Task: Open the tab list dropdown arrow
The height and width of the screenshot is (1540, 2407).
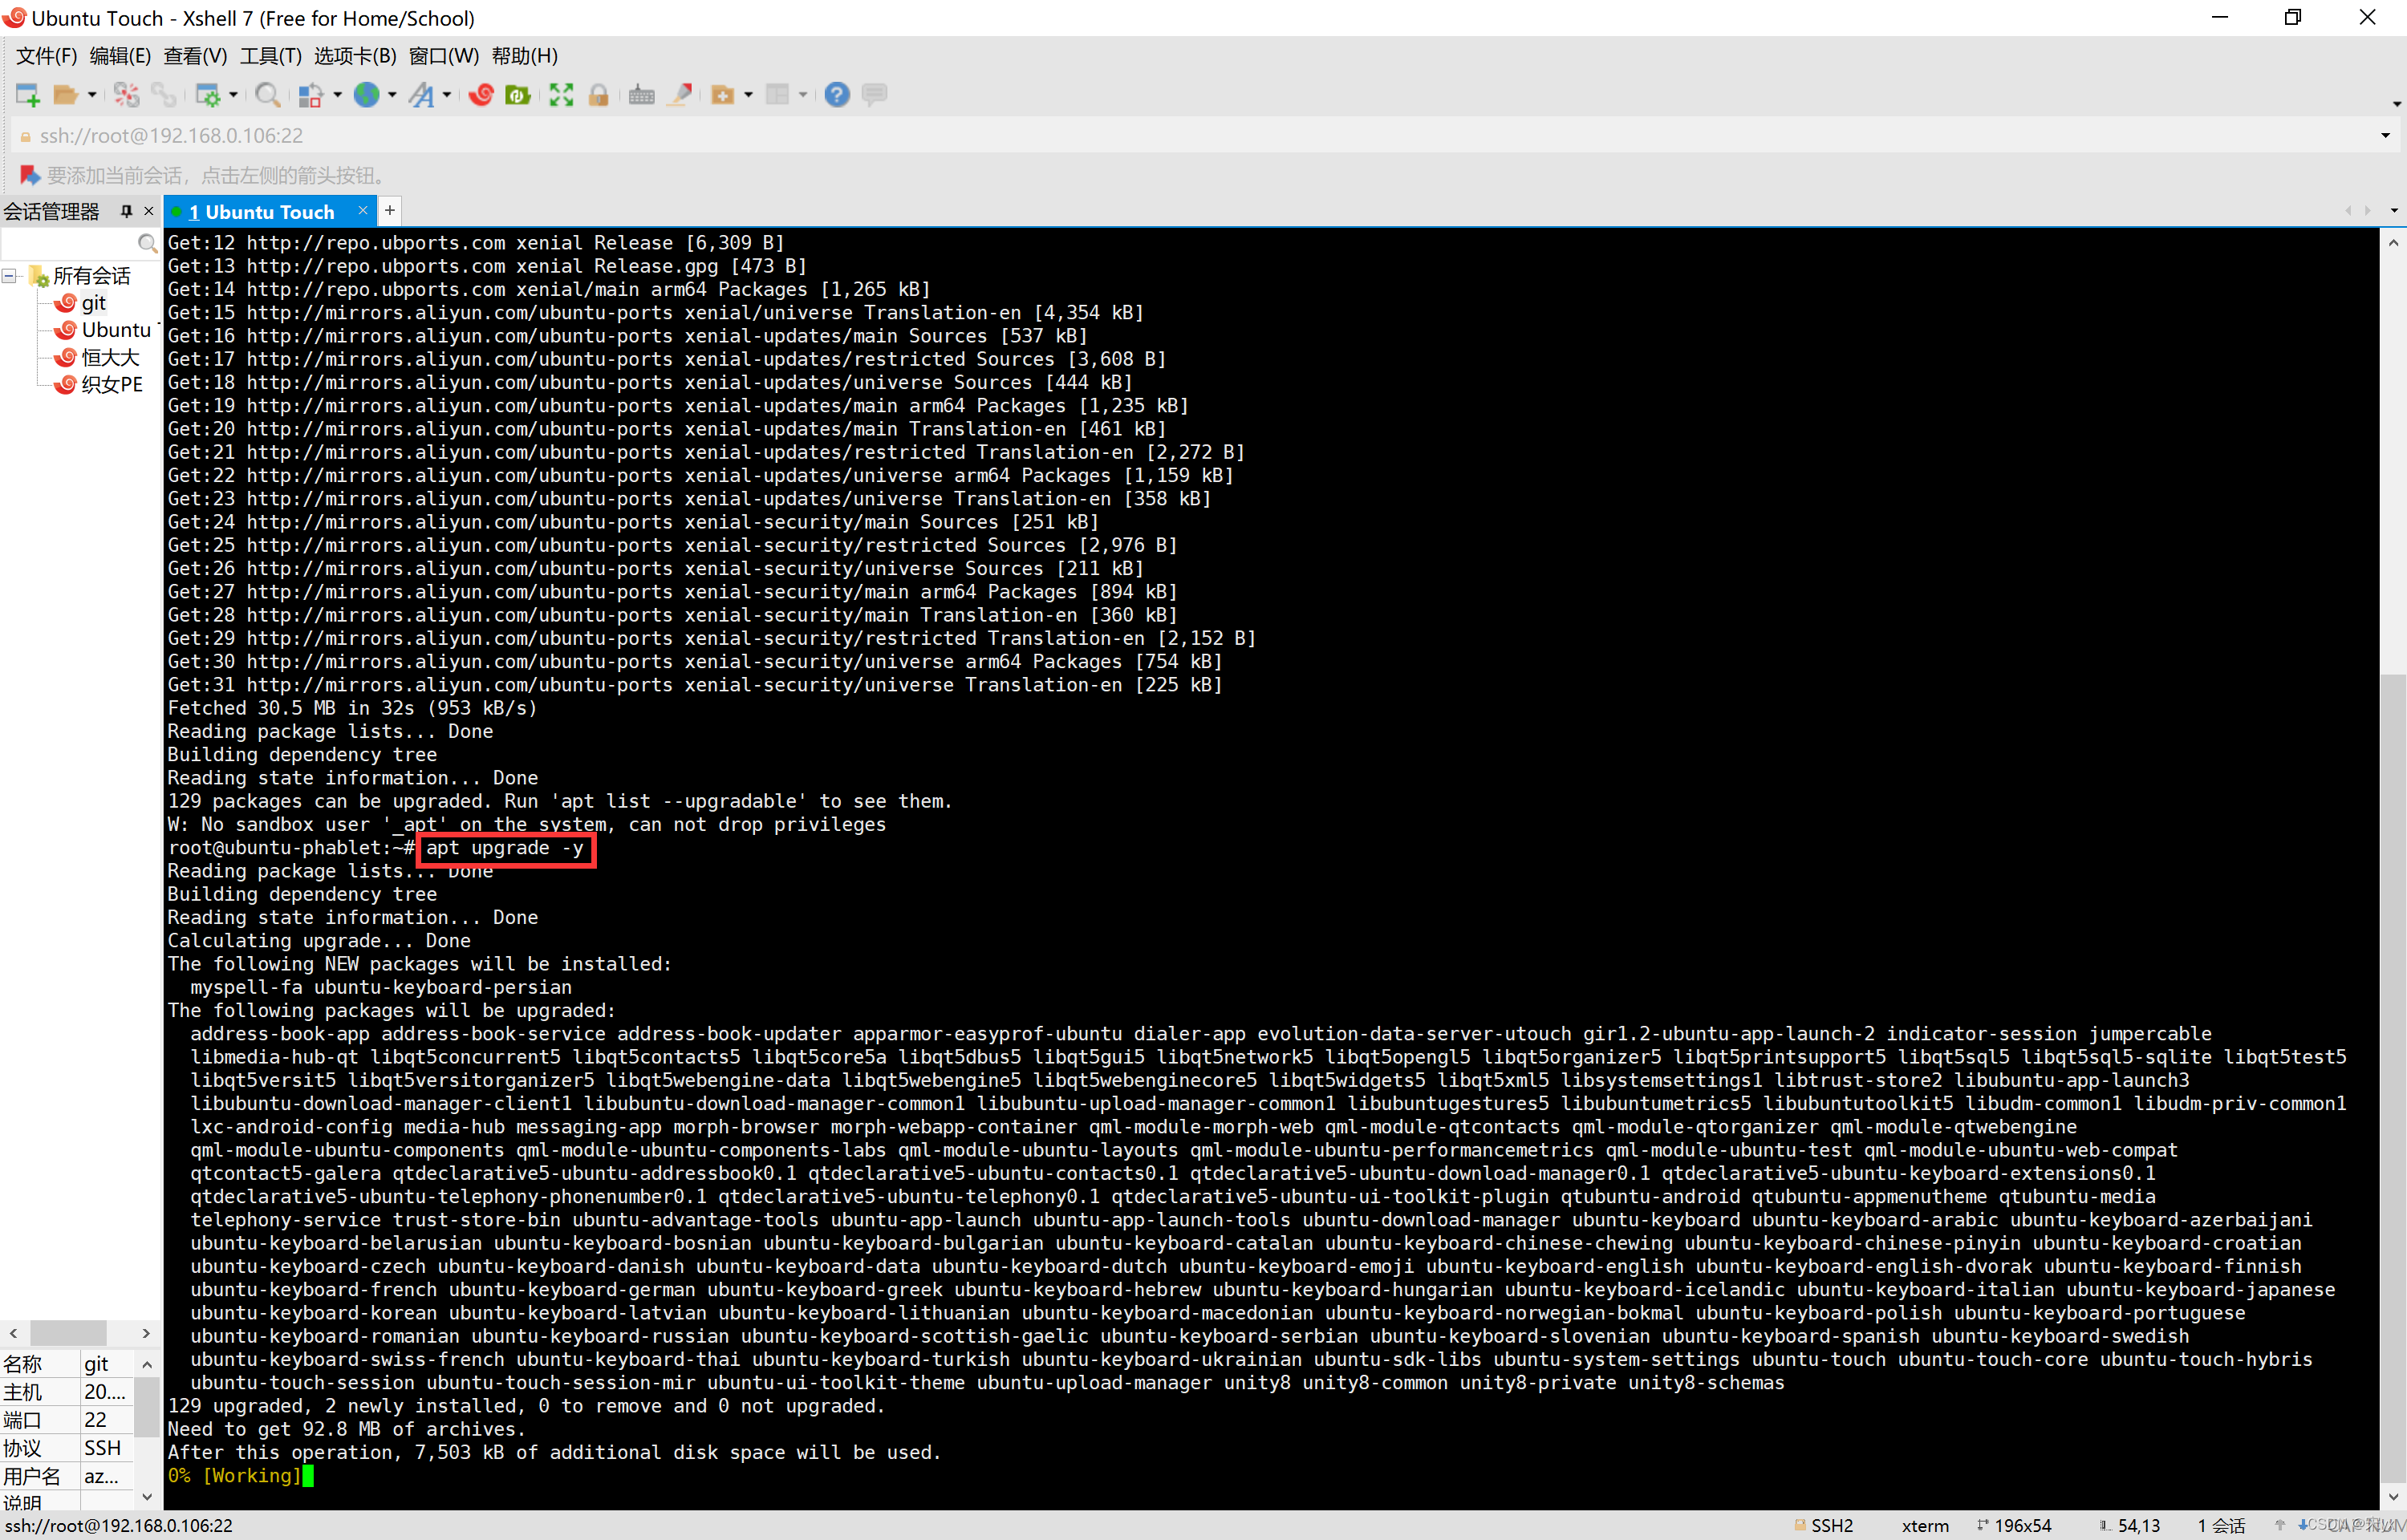Action: coord(2394,211)
